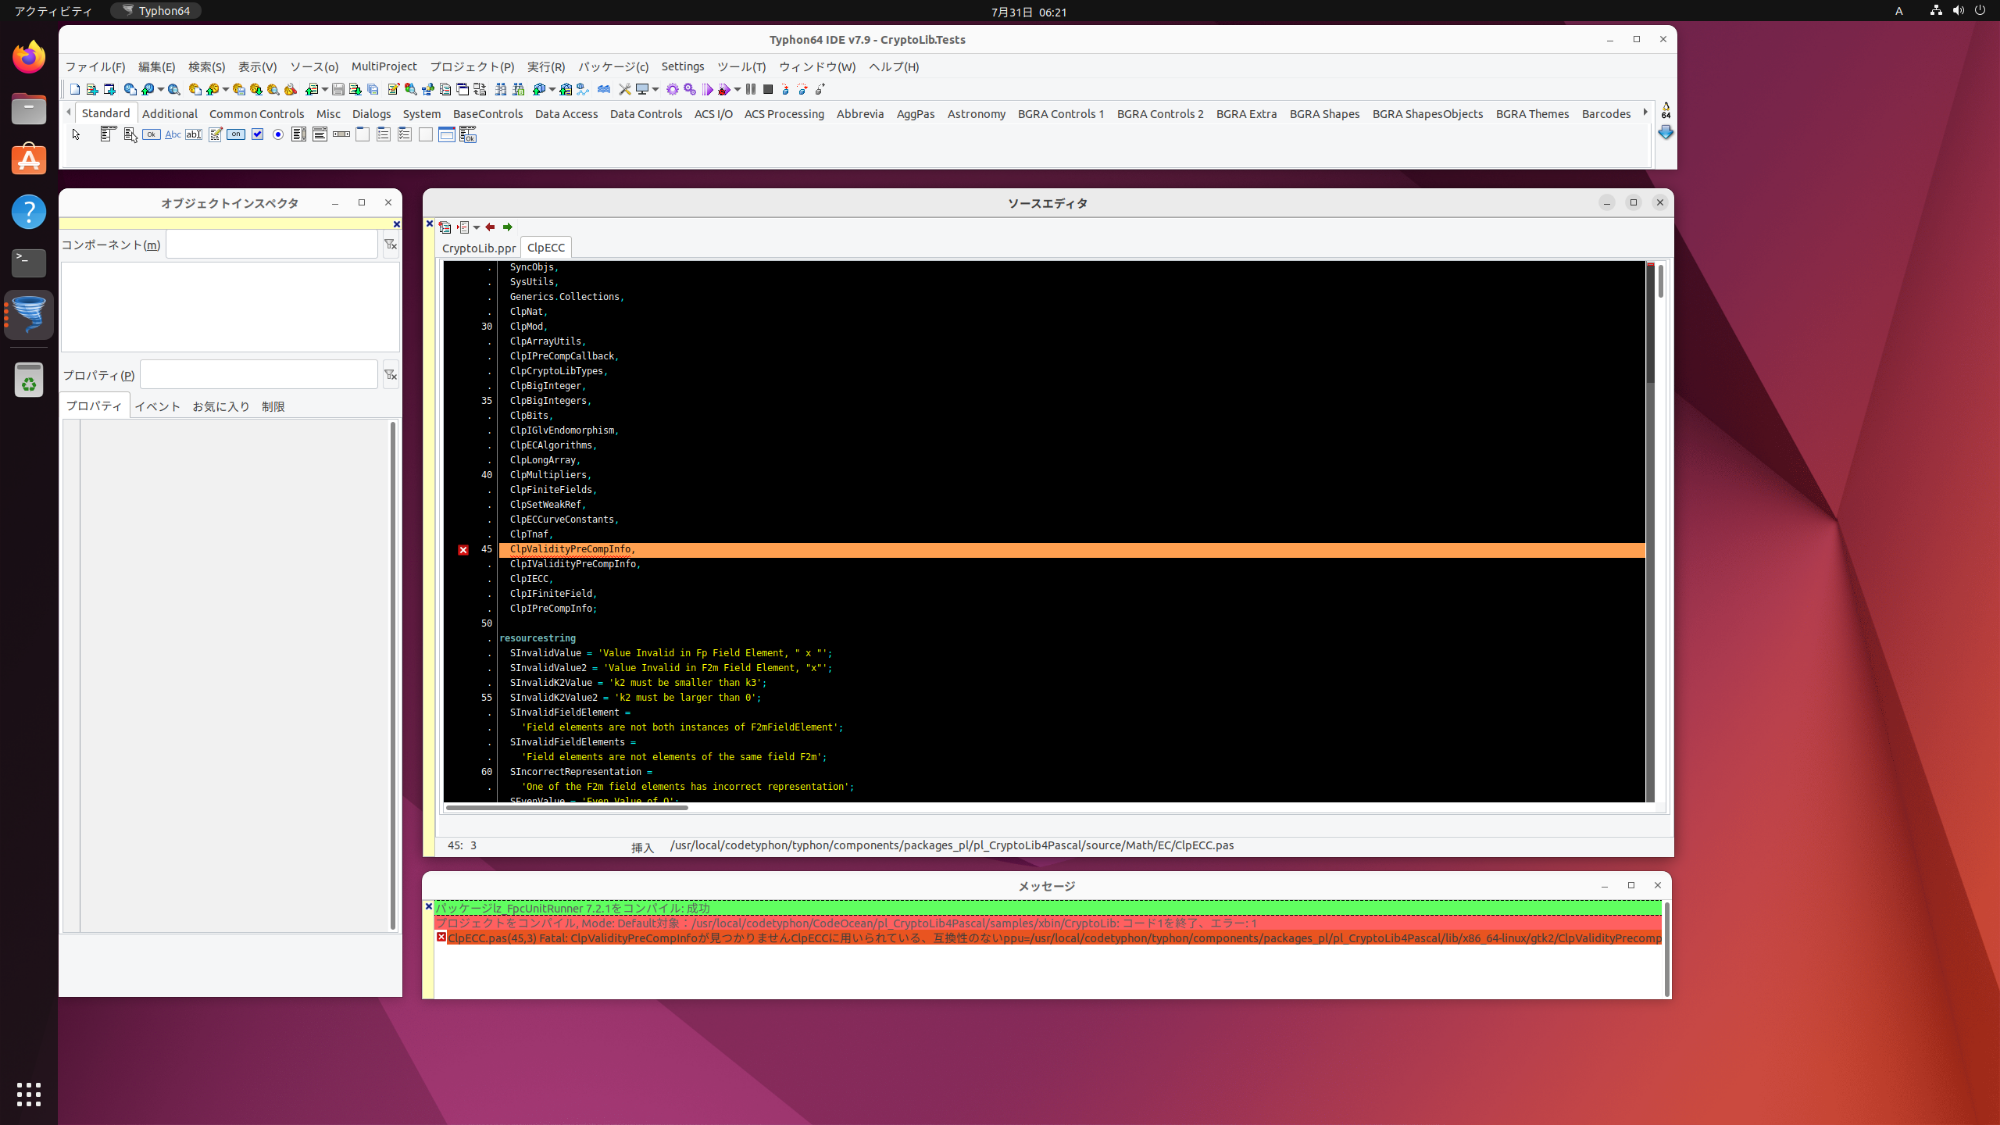
Task: Open the ヘルプ(H) menu
Action: (x=894, y=67)
